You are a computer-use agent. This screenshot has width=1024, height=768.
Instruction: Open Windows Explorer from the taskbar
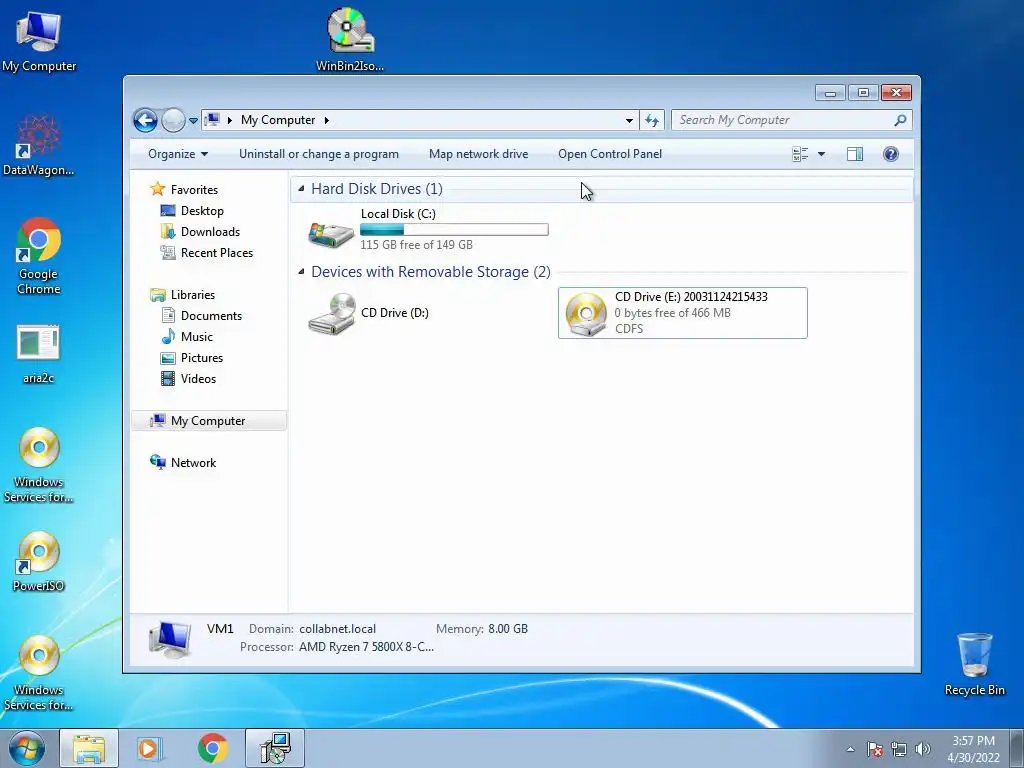click(89, 748)
